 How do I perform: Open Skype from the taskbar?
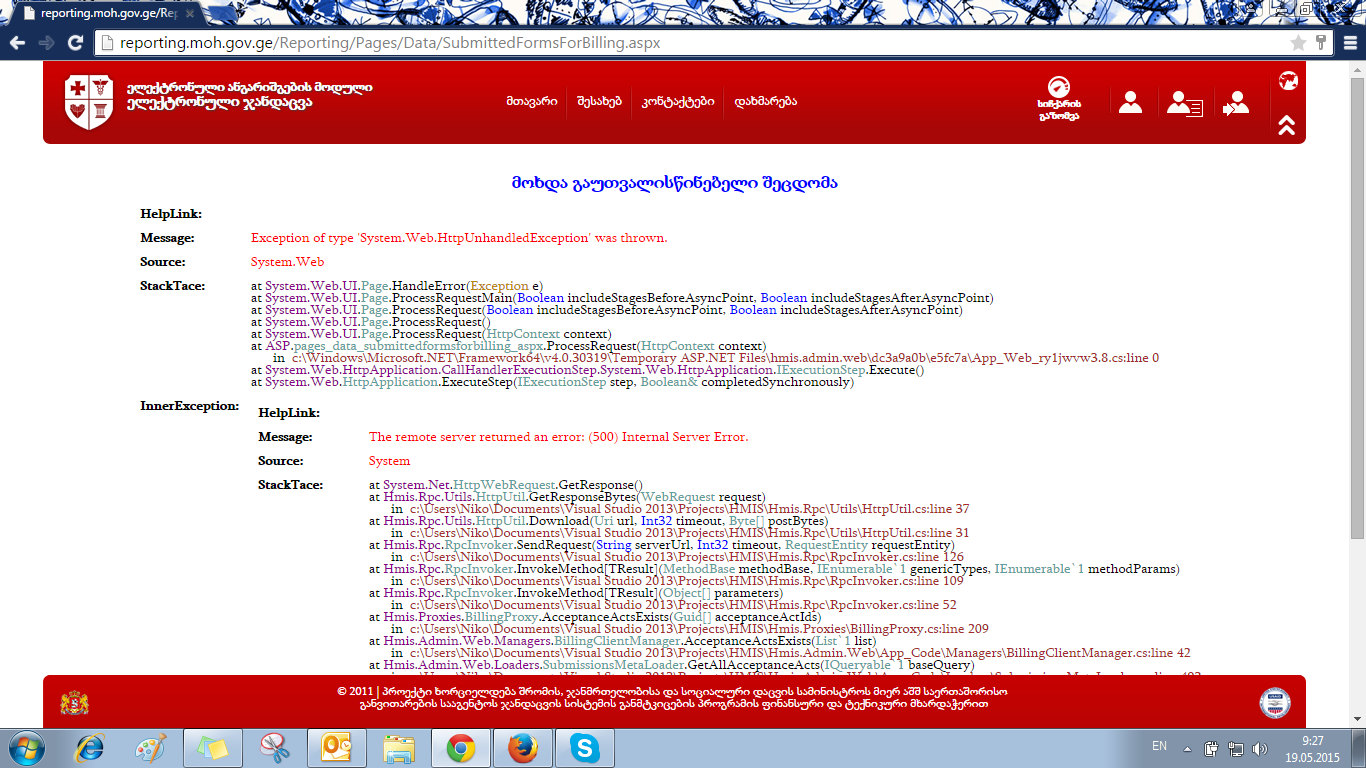pos(584,748)
